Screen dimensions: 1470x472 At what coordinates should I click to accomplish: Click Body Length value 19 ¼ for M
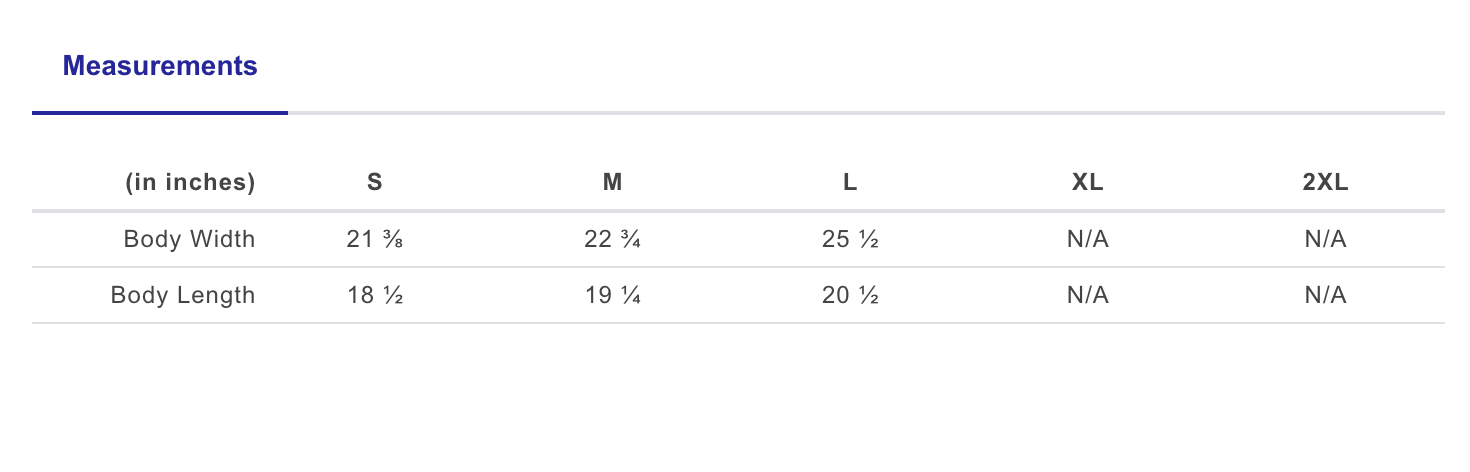613,296
